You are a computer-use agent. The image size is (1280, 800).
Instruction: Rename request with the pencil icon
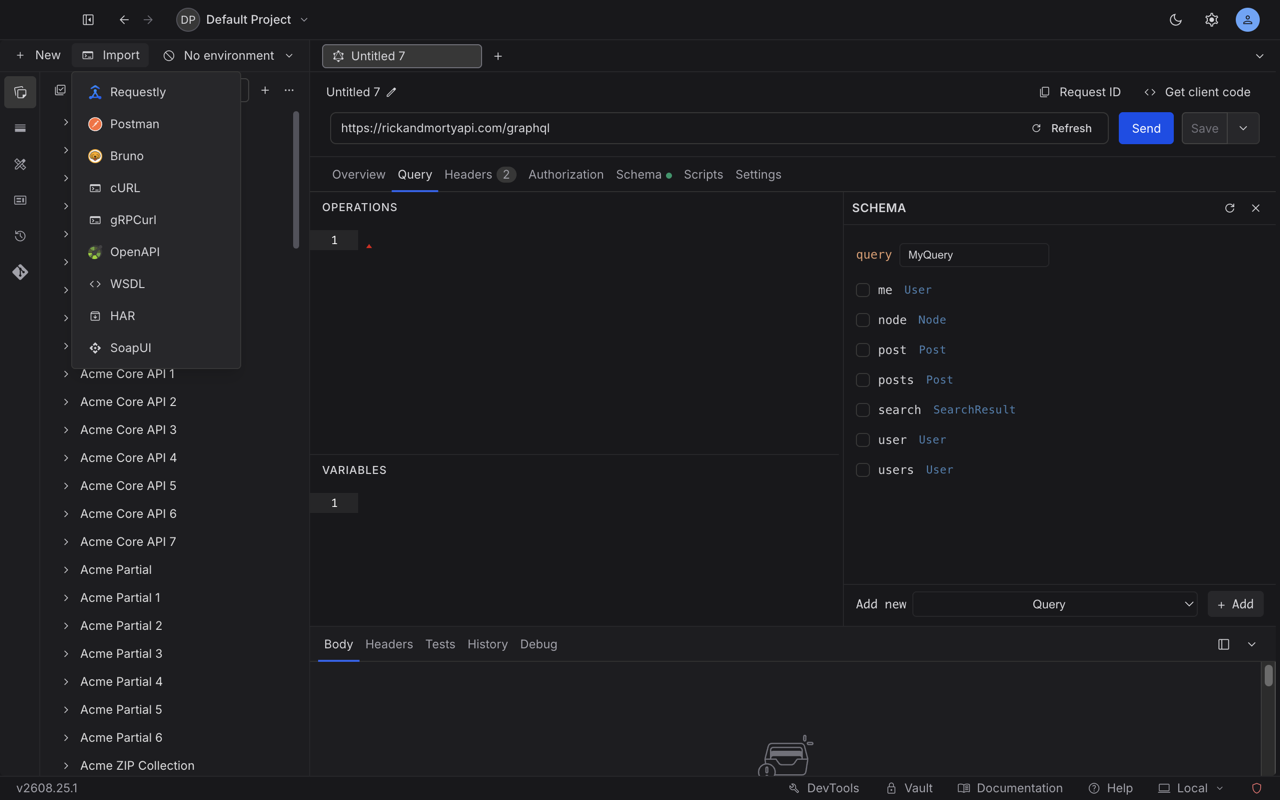tap(391, 92)
